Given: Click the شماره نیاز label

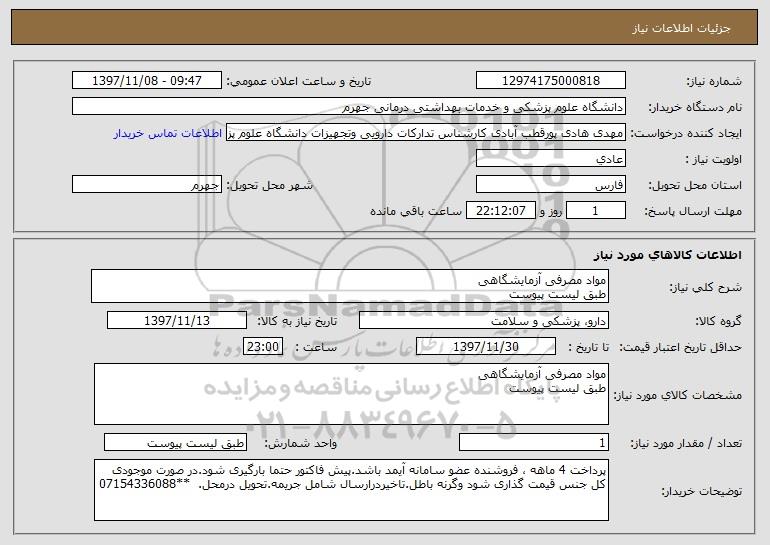Looking at the screenshot, I should [714, 81].
